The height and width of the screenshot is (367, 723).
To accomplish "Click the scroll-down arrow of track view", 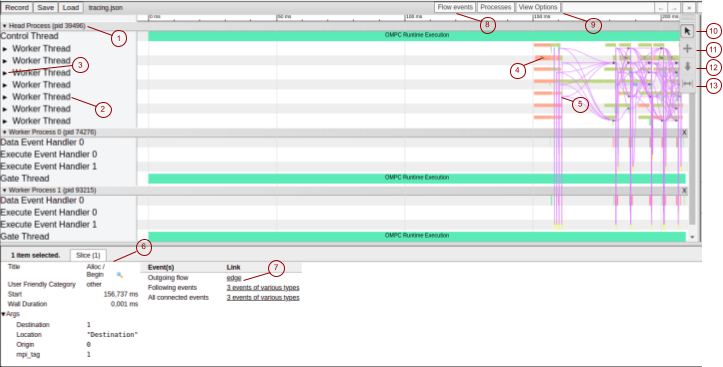I will (691, 237).
